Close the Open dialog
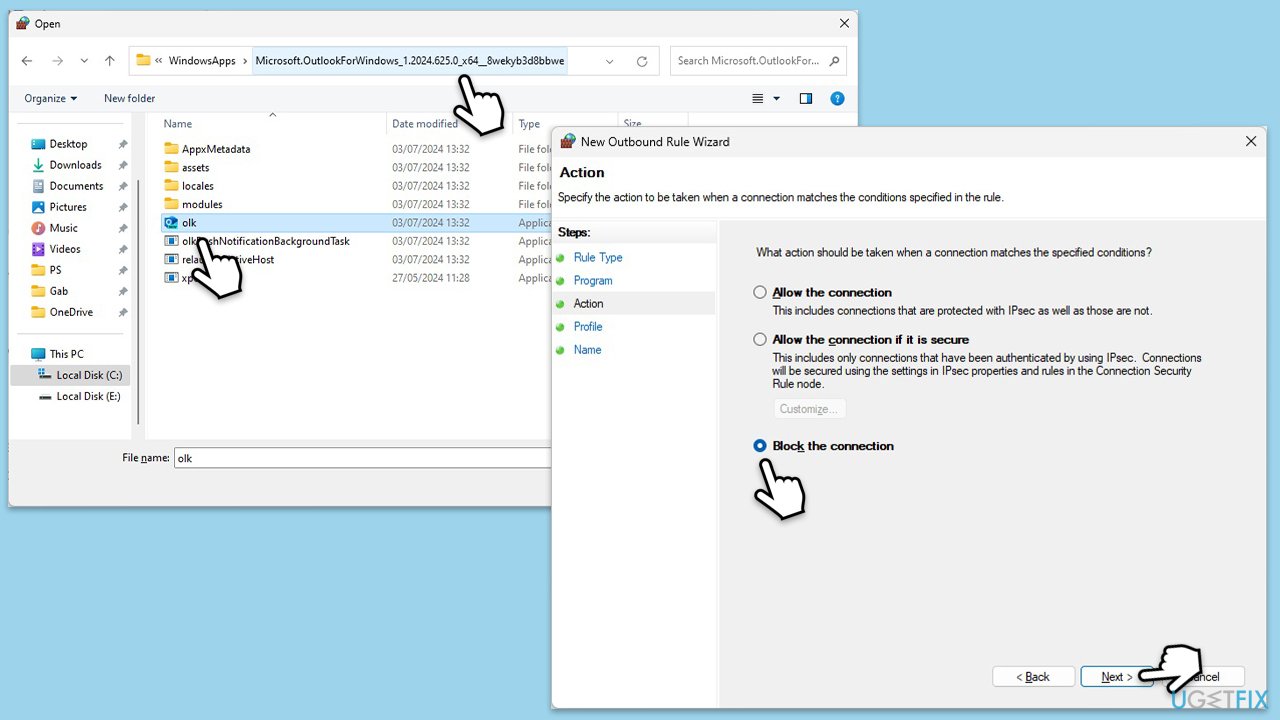 pyautogui.click(x=845, y=23)
